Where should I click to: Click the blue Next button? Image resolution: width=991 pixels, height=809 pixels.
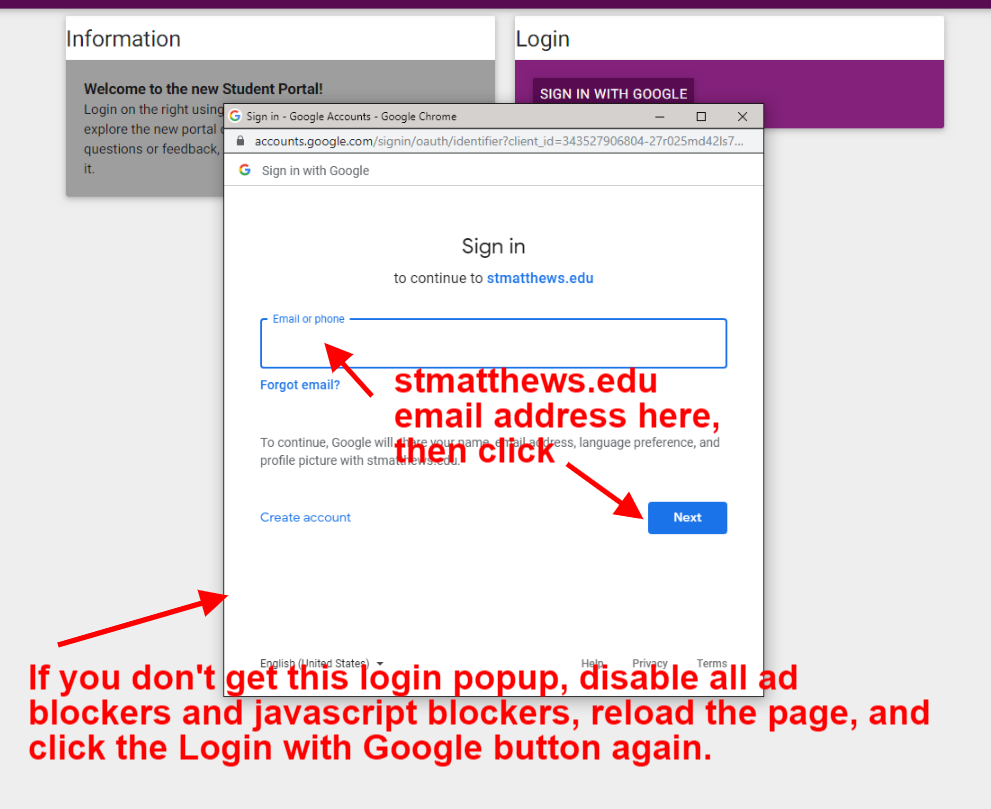click(687, 517)
